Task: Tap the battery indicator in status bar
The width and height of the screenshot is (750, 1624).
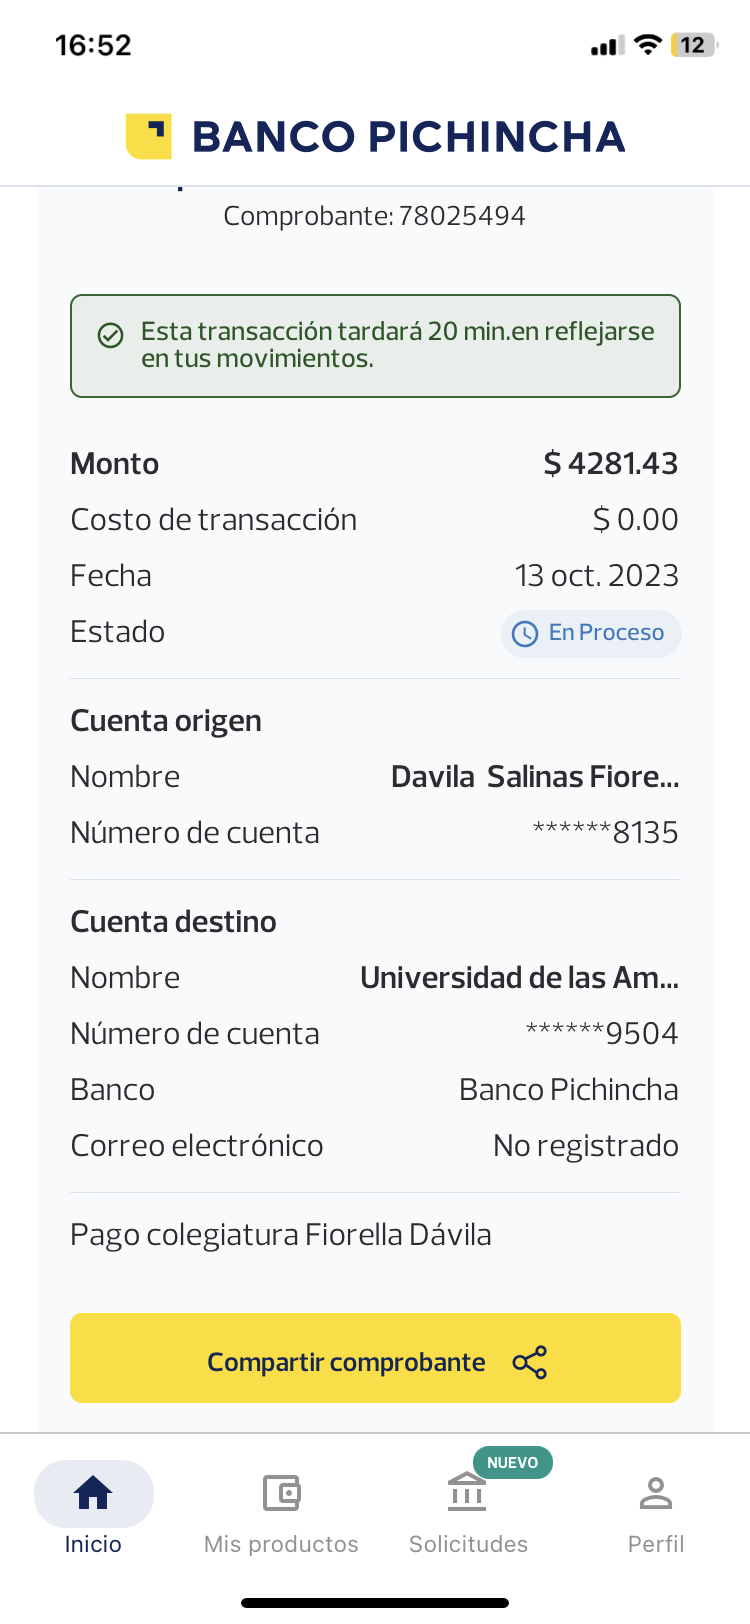Action: point(694,45)
